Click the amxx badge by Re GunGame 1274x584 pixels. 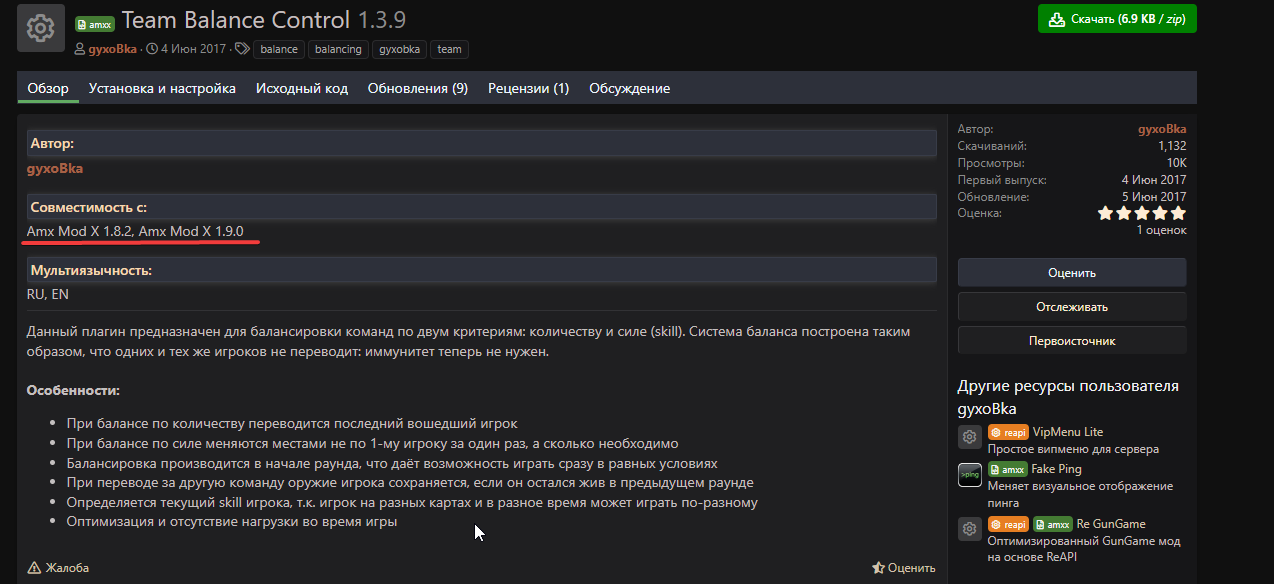[x=1053, y=524]
